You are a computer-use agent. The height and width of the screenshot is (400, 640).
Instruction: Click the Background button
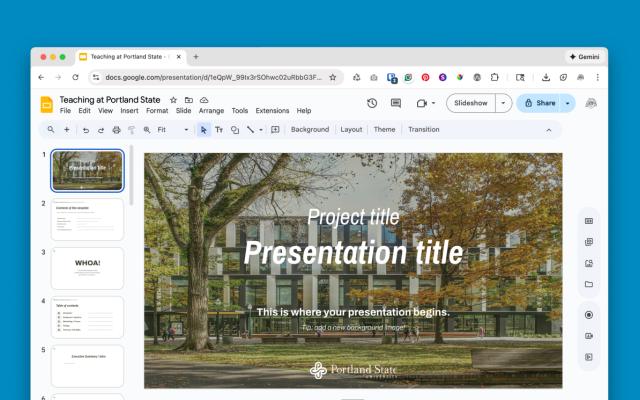pyautogui.click(x=310, y=129)
